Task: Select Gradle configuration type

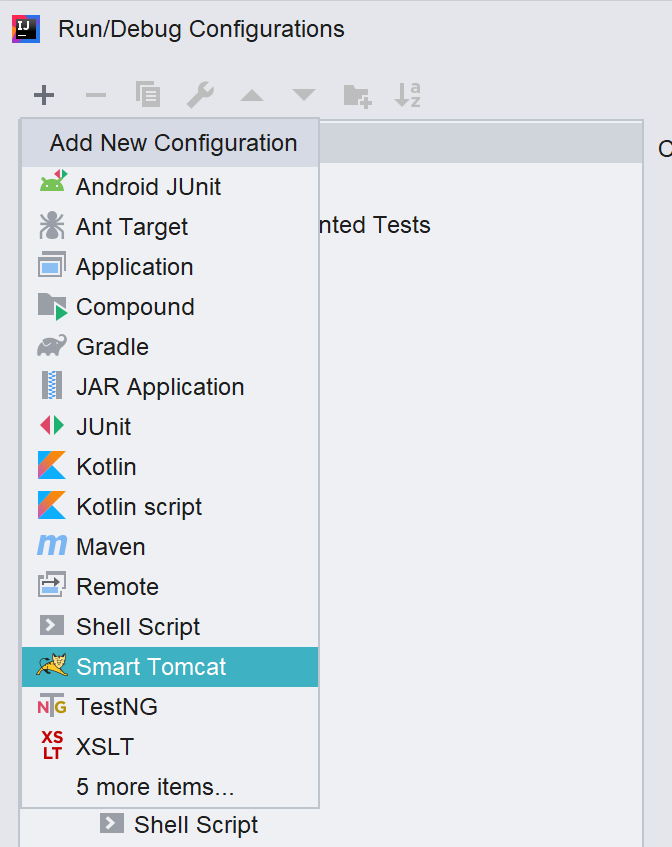Action: (x=170, y=347)
